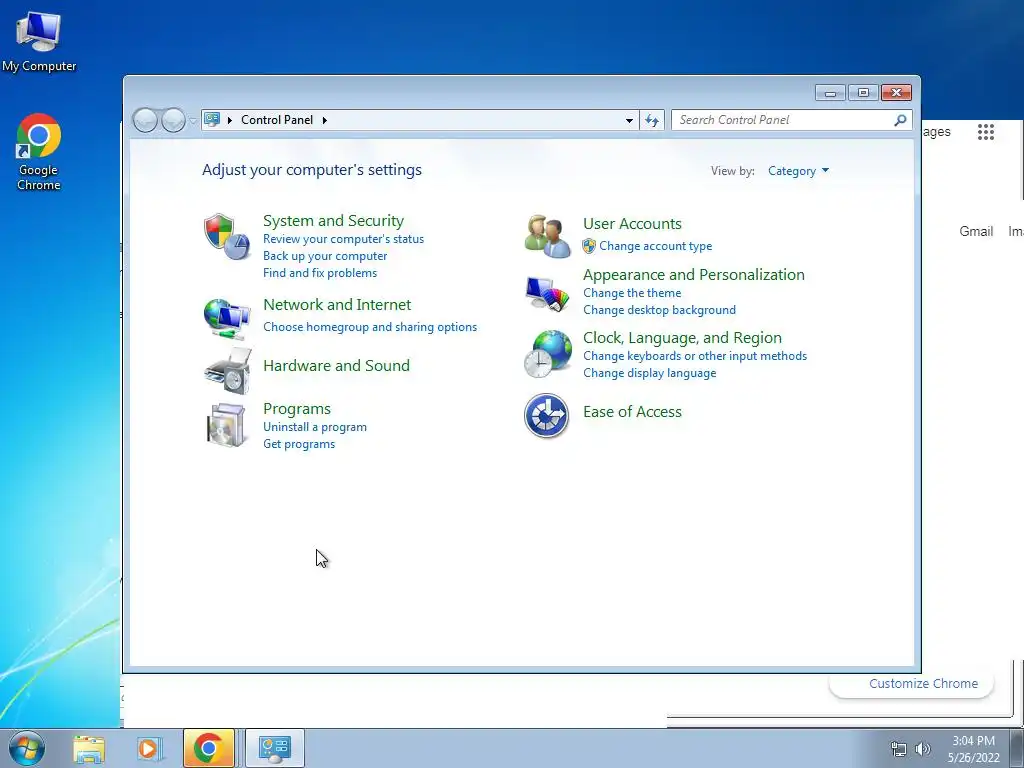Select Uninstall a program
The height and width of the screenshot is (768, 1024).
click(x=315, y=427)
